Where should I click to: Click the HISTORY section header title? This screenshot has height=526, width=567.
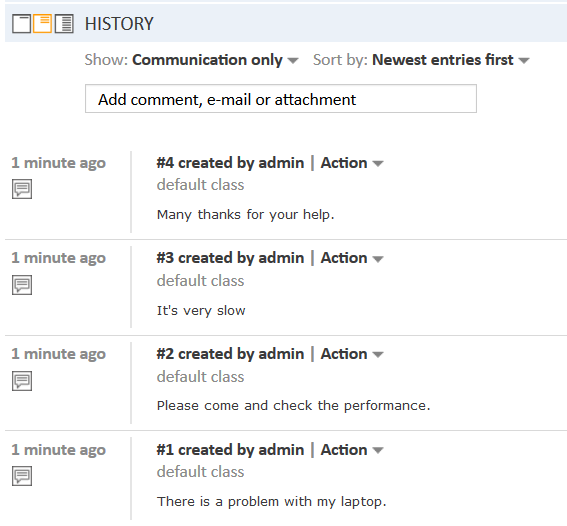pyautogui.click(x=119, y=24)
